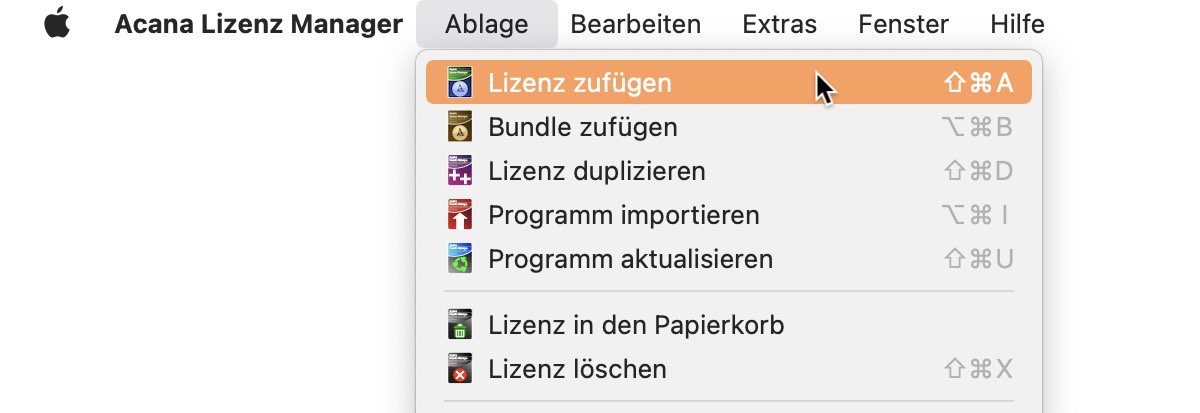Choose Programm aktualisieren from the list
1200x413 pixels.
coord(729,259)
